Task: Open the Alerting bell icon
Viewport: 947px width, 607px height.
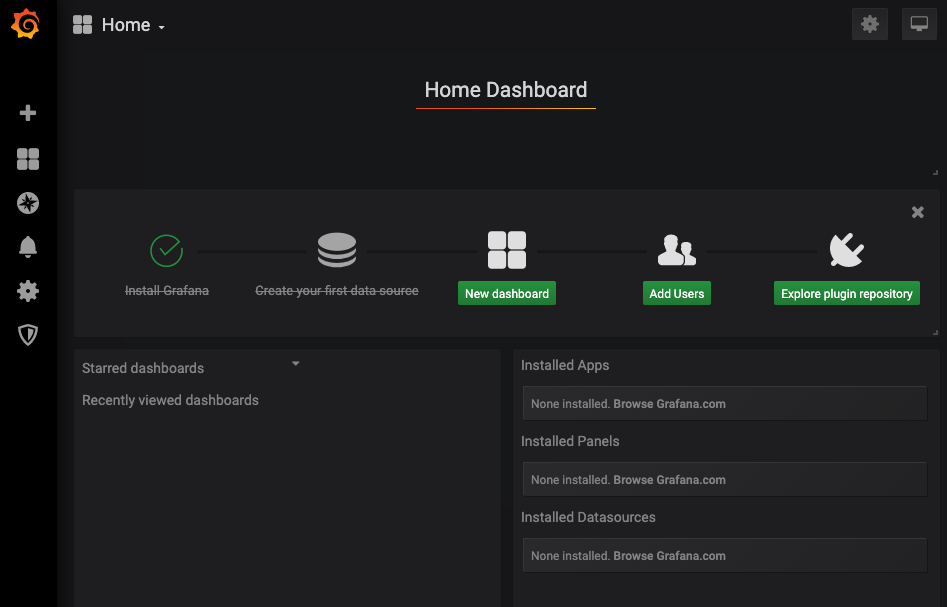Action: point(28,247)
